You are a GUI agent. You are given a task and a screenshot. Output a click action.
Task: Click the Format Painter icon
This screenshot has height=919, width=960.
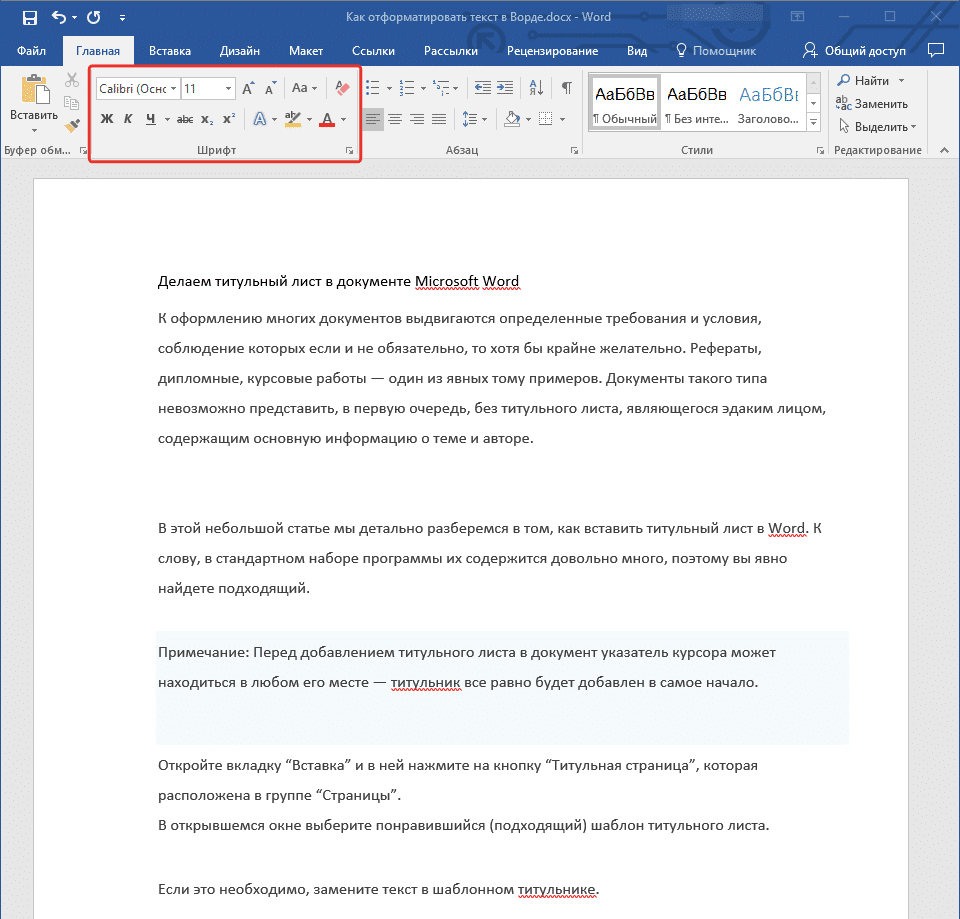pos(71,124)
